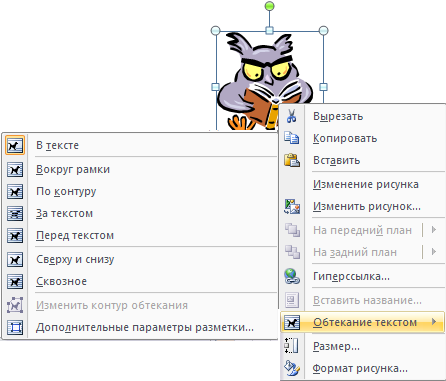
Task: Click 'Изменение рисунка' entry
Action: click(363, 184)
